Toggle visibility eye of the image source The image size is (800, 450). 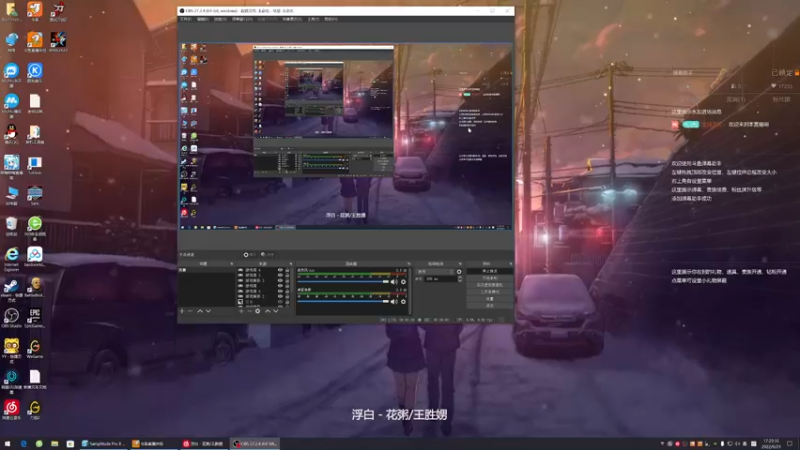pos(280,302)
